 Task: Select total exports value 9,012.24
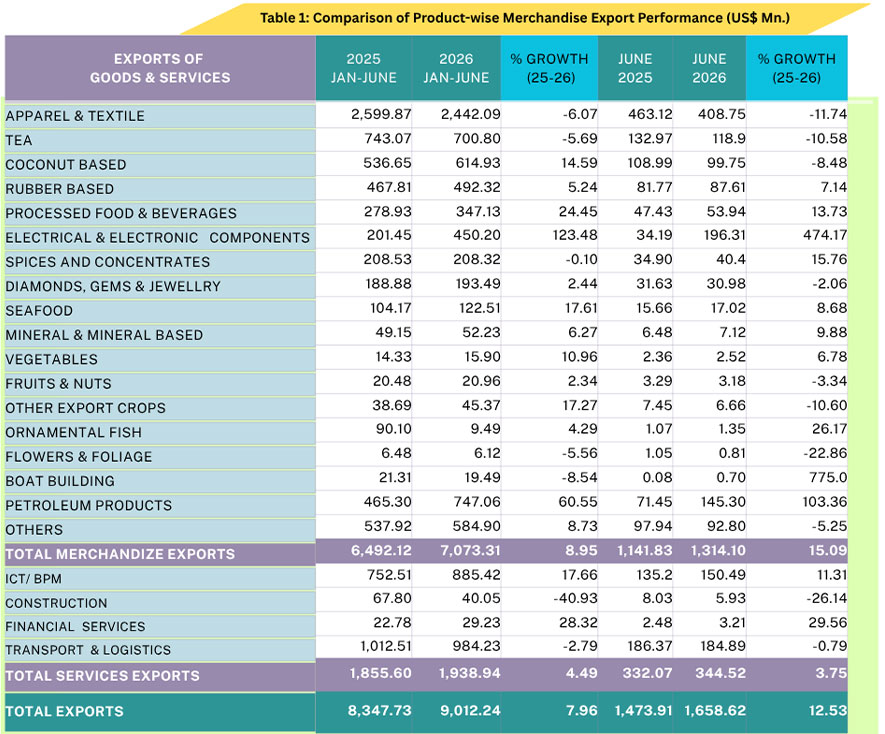point(470,710)
